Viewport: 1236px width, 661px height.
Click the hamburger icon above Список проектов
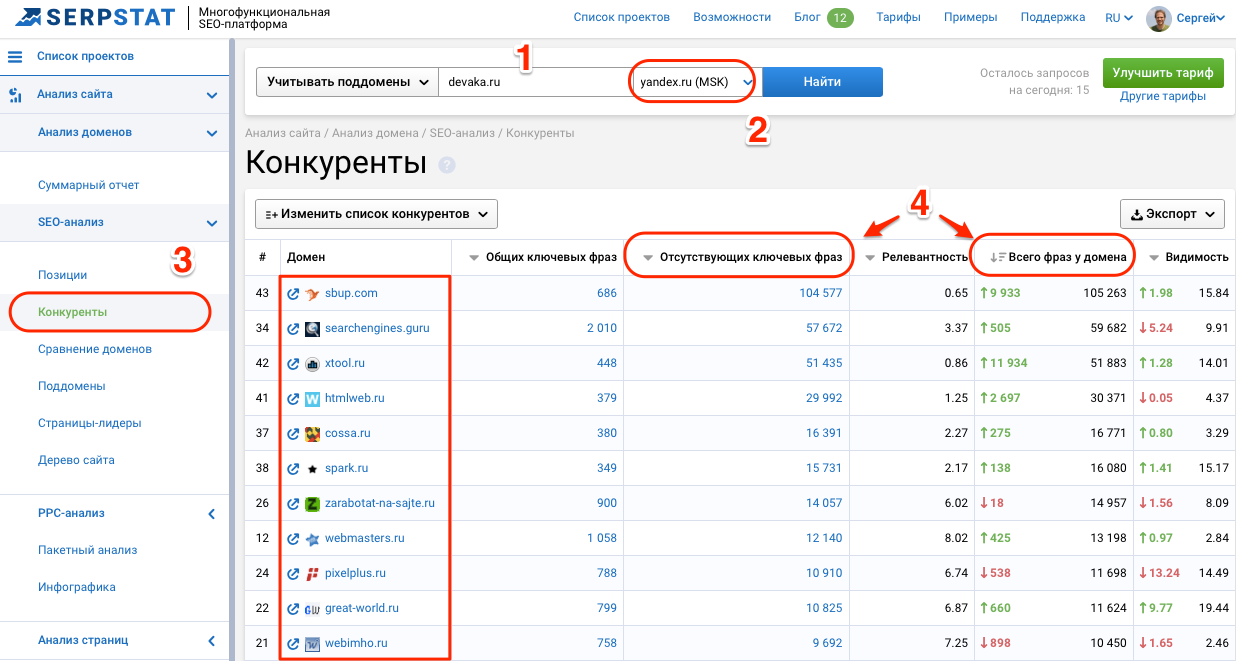14,56
